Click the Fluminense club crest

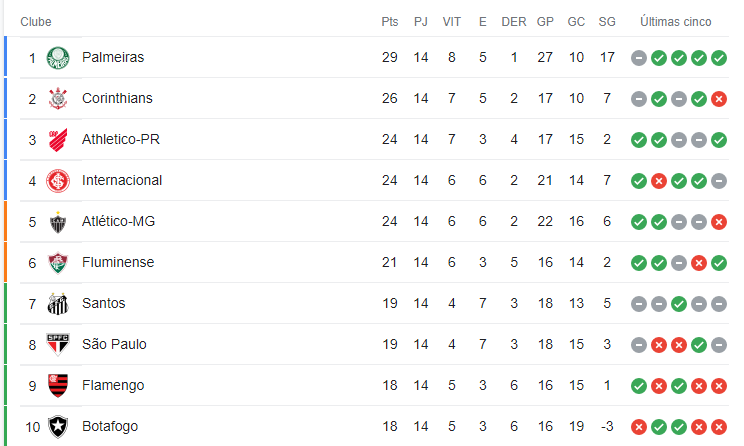click(58, 263)
